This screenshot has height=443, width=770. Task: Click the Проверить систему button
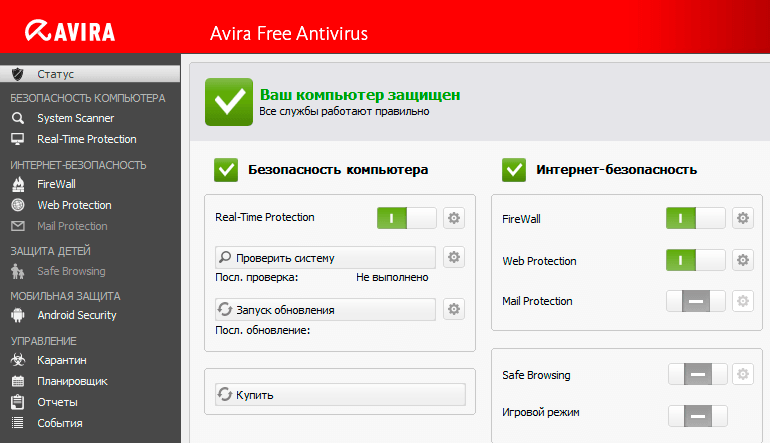(326, 258)
